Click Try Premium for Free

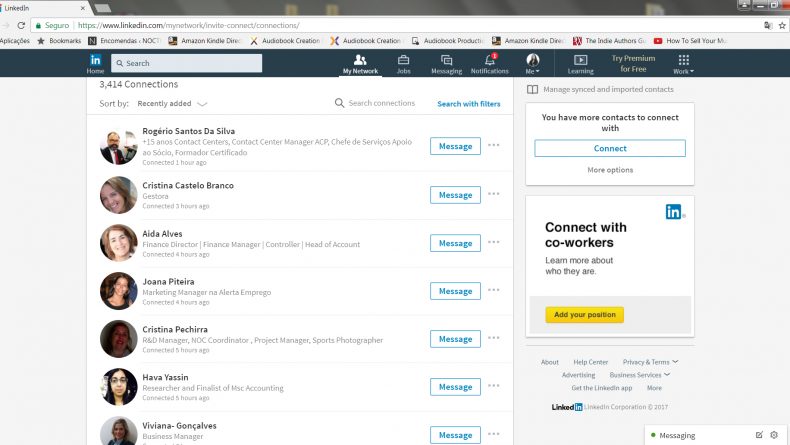point(633,63)
